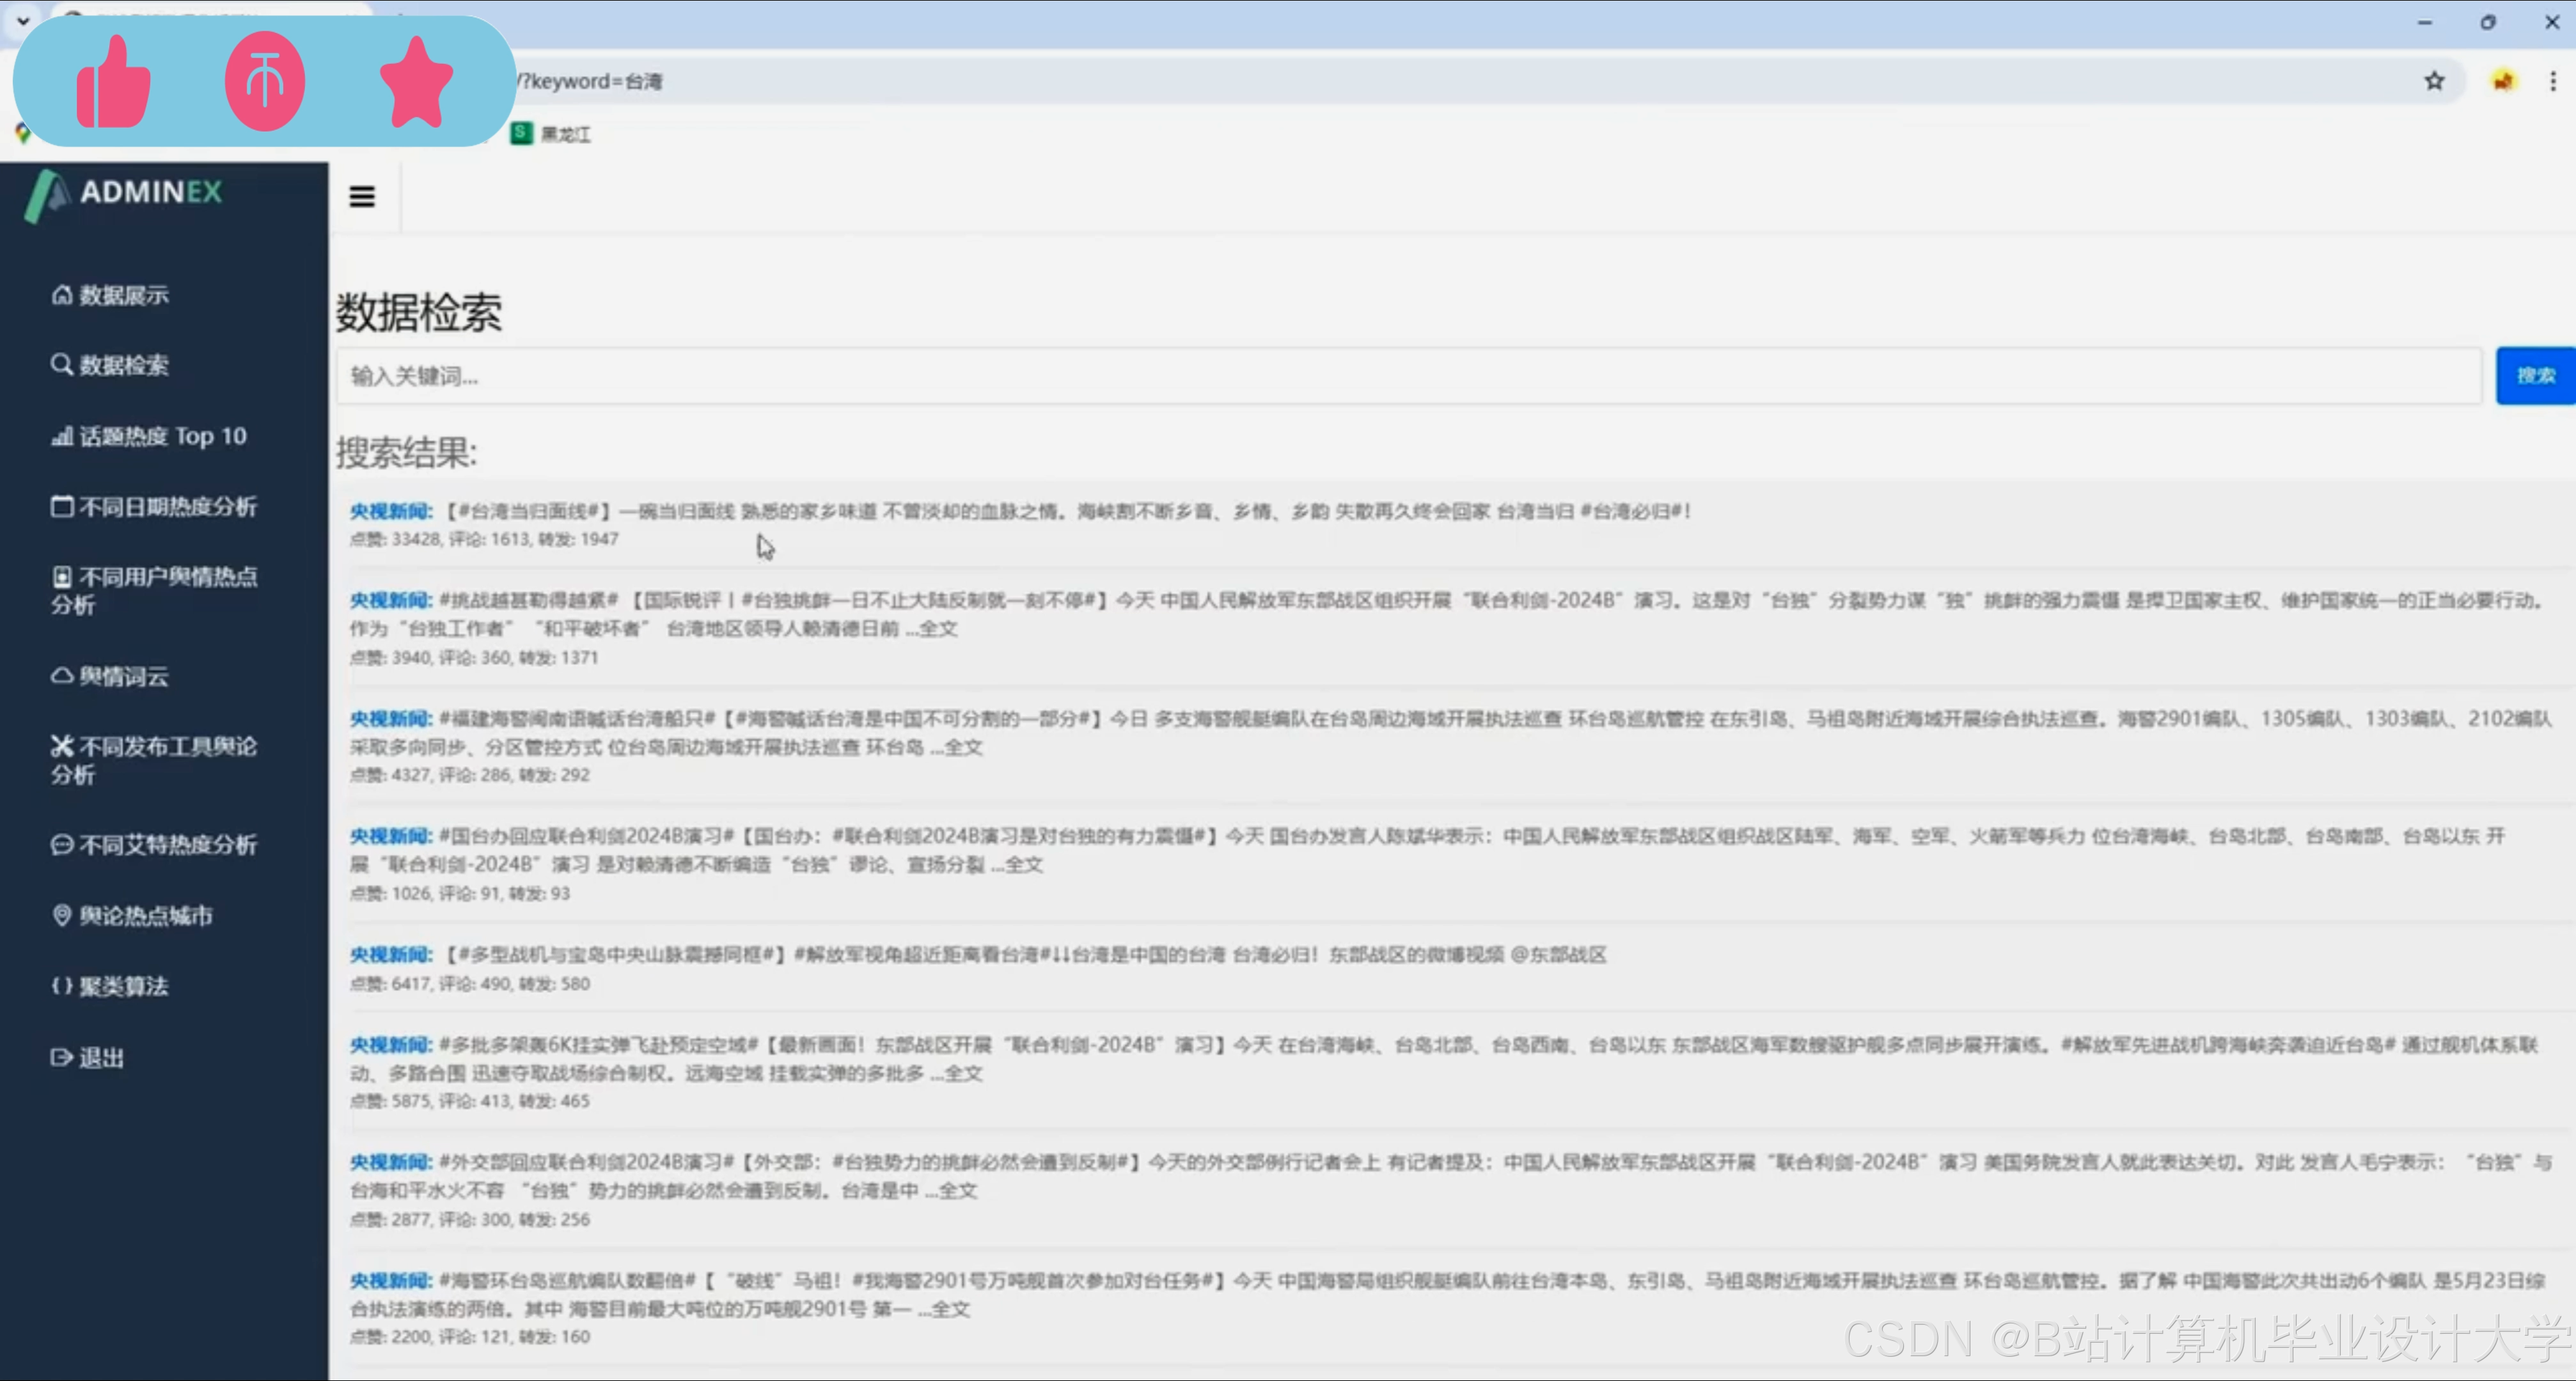Click the pink thumbs-up like icon
The width and height of the screenshot is (2576, 1381).
113,82
